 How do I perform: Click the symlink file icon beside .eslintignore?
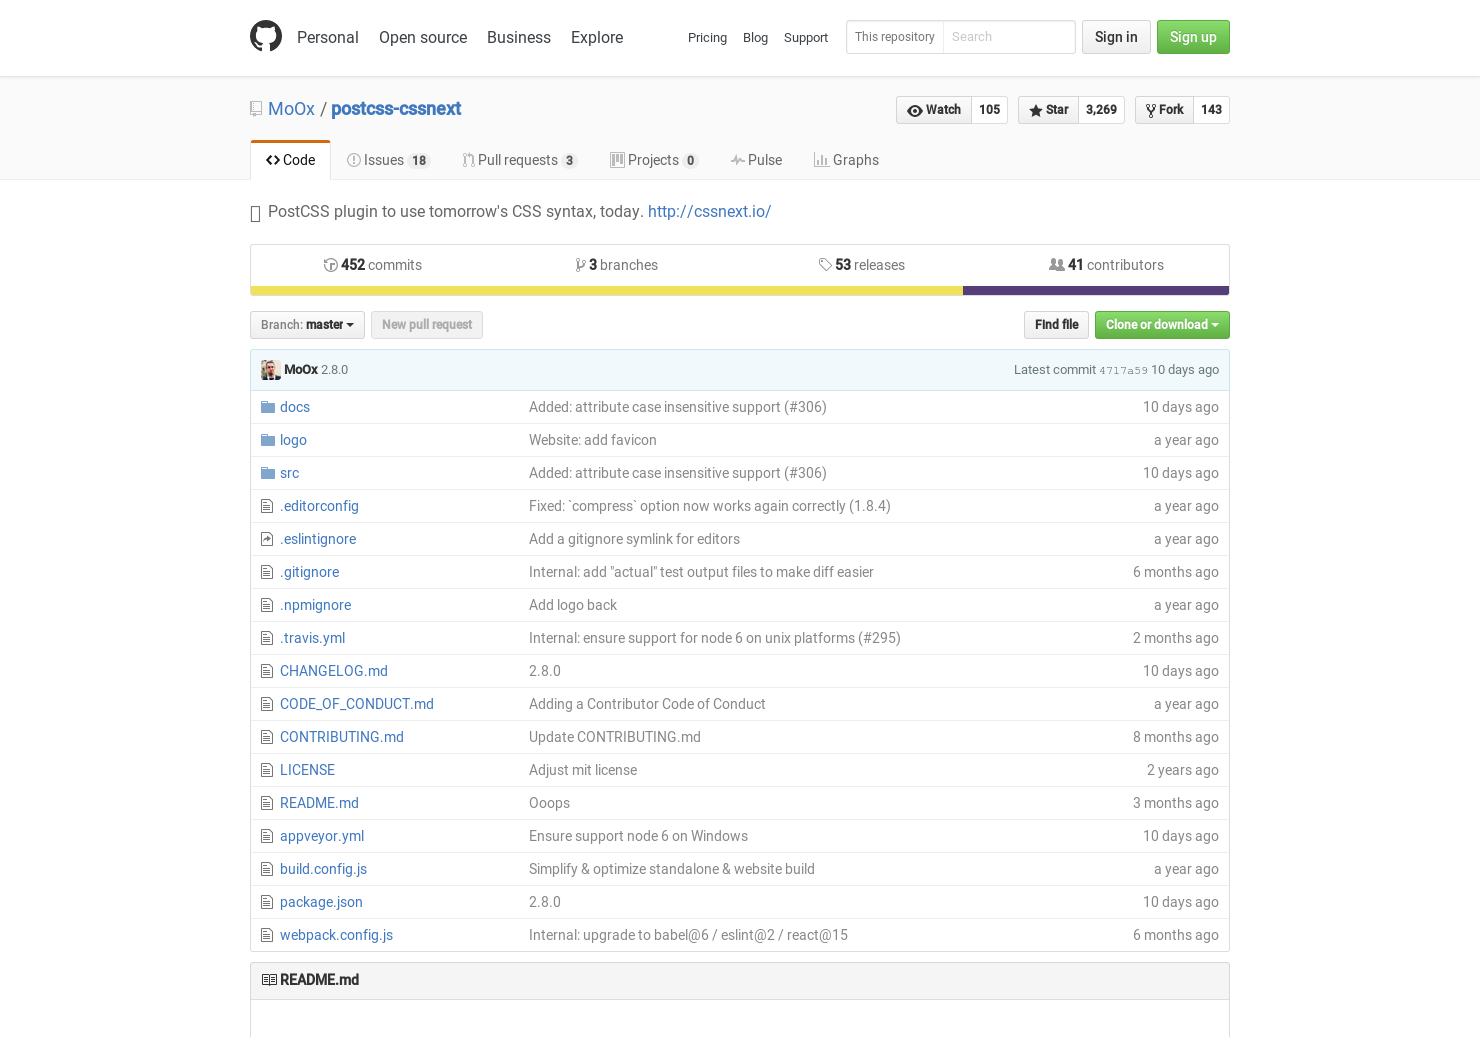267,539
